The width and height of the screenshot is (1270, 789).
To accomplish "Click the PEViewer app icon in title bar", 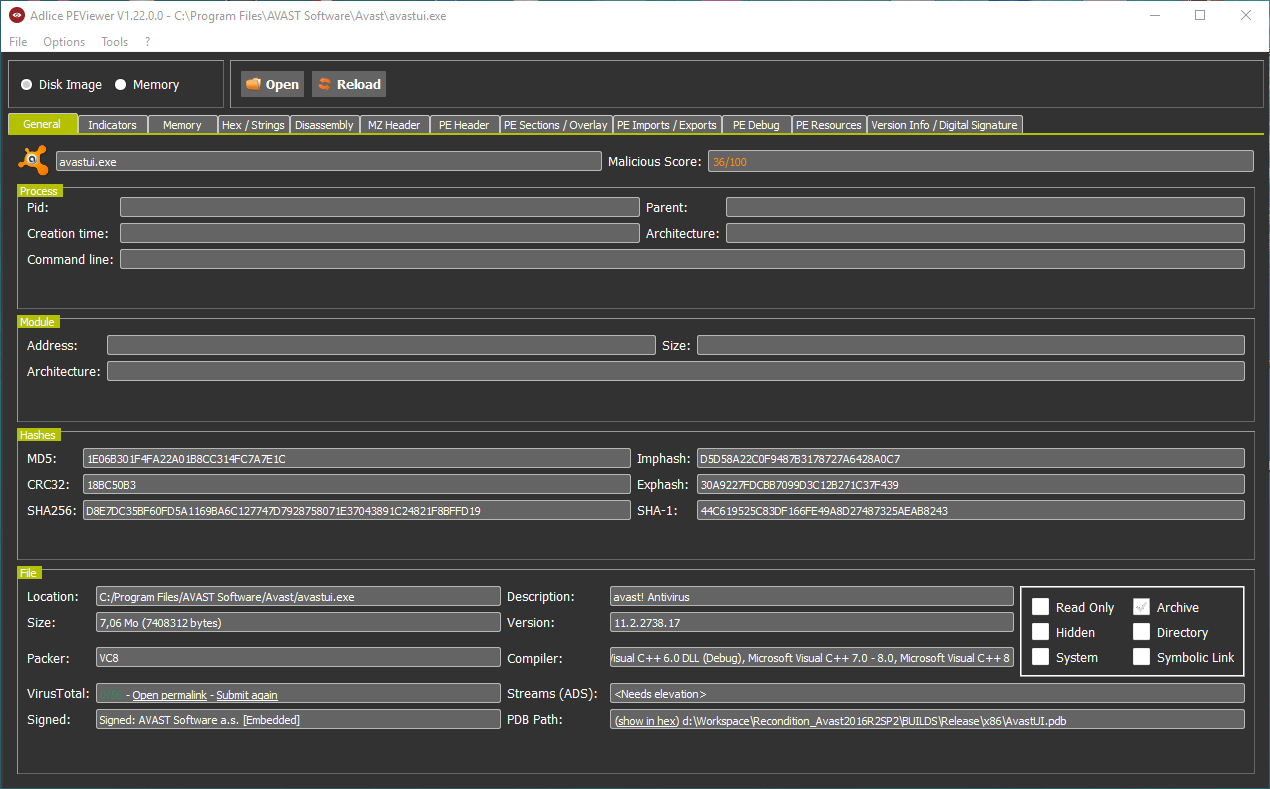I will coord(17,16).
